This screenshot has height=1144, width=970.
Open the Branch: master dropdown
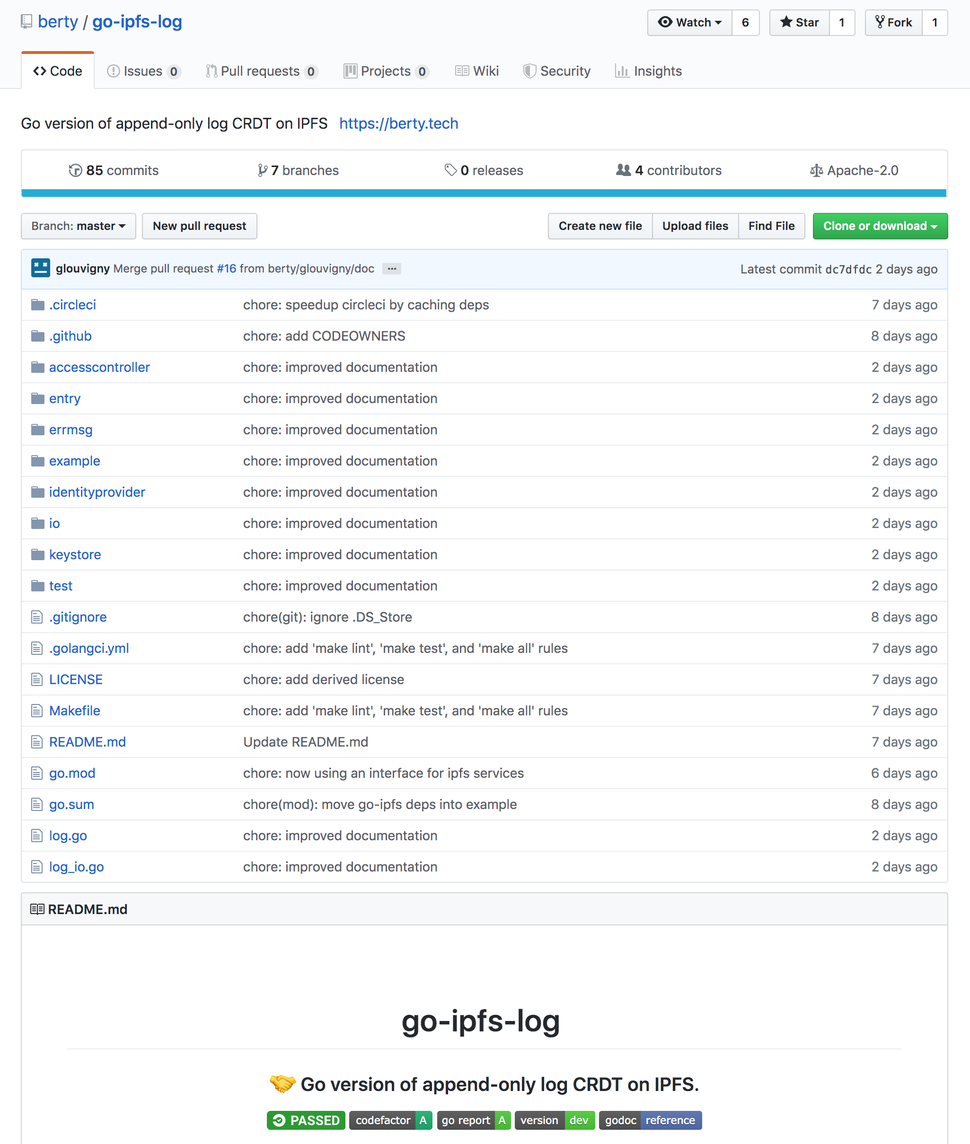tap(78, 226)
